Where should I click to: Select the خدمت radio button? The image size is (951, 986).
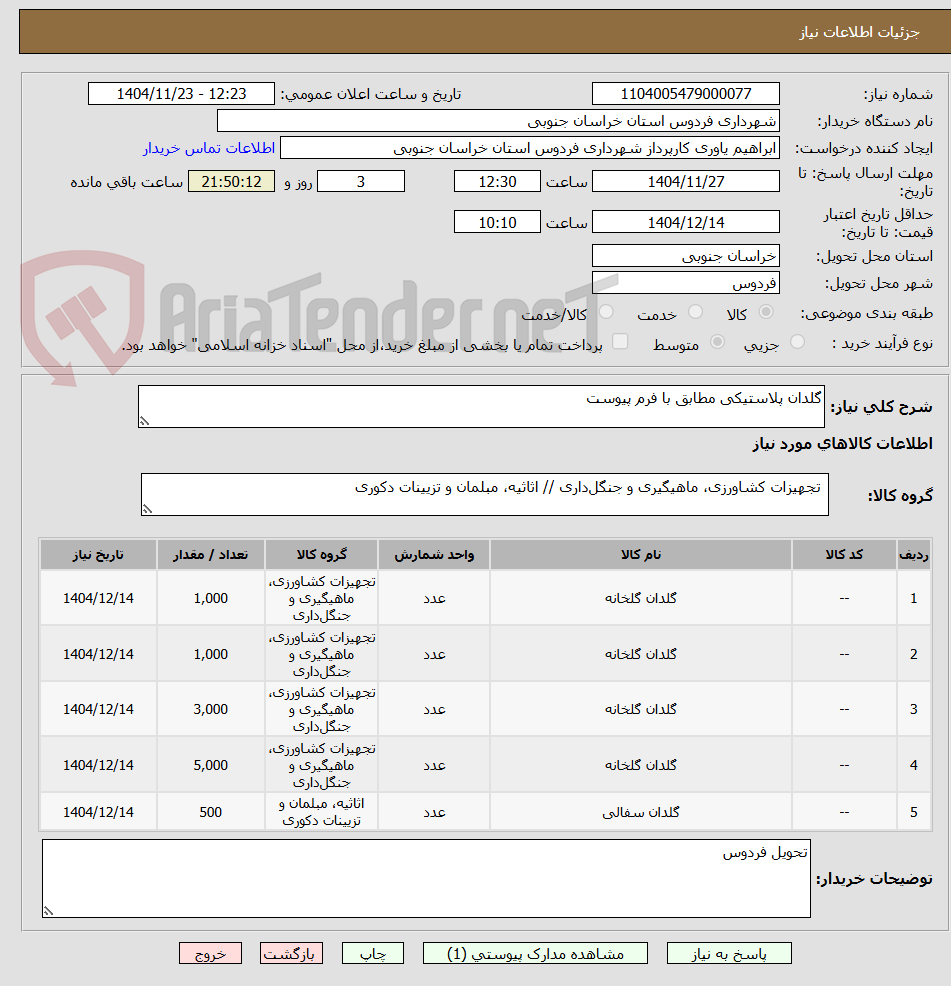coord(696,312)
